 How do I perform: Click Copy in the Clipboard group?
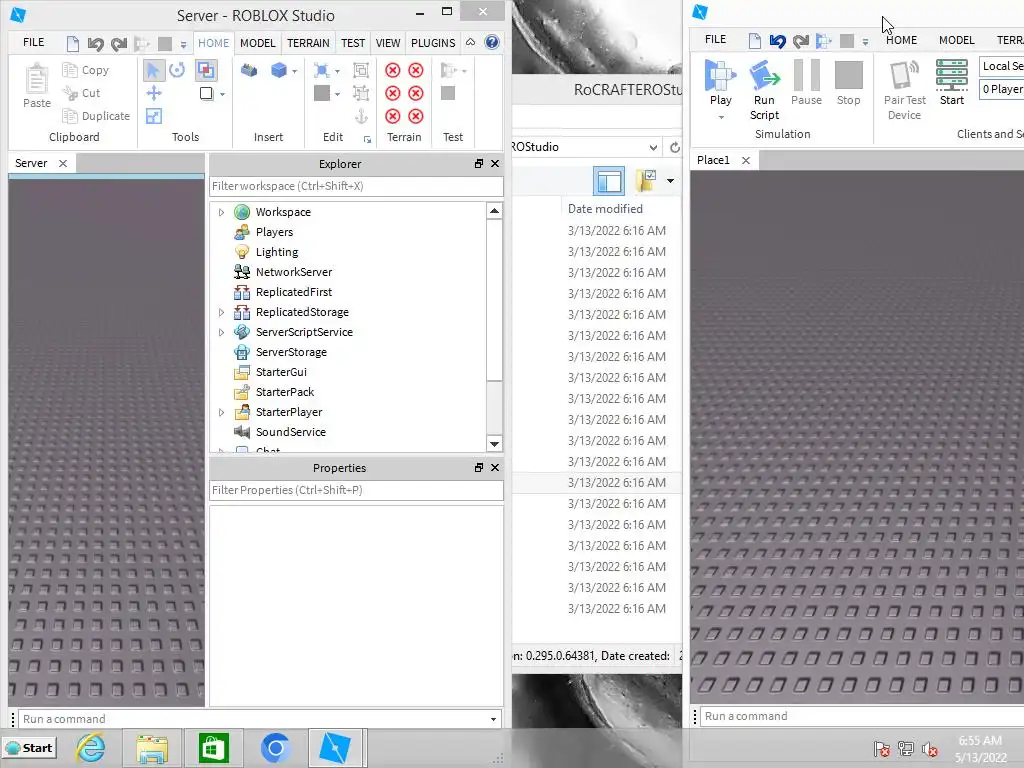click(86, 70)
